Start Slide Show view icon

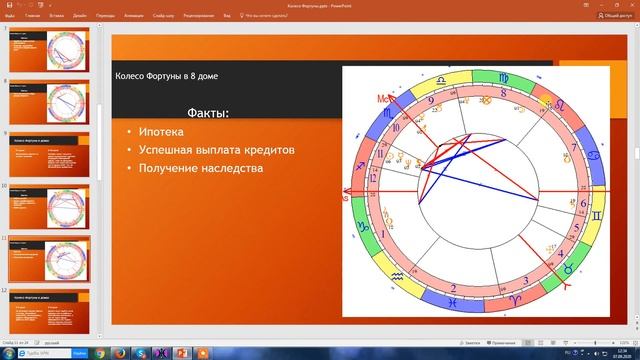tap(566, 343)
